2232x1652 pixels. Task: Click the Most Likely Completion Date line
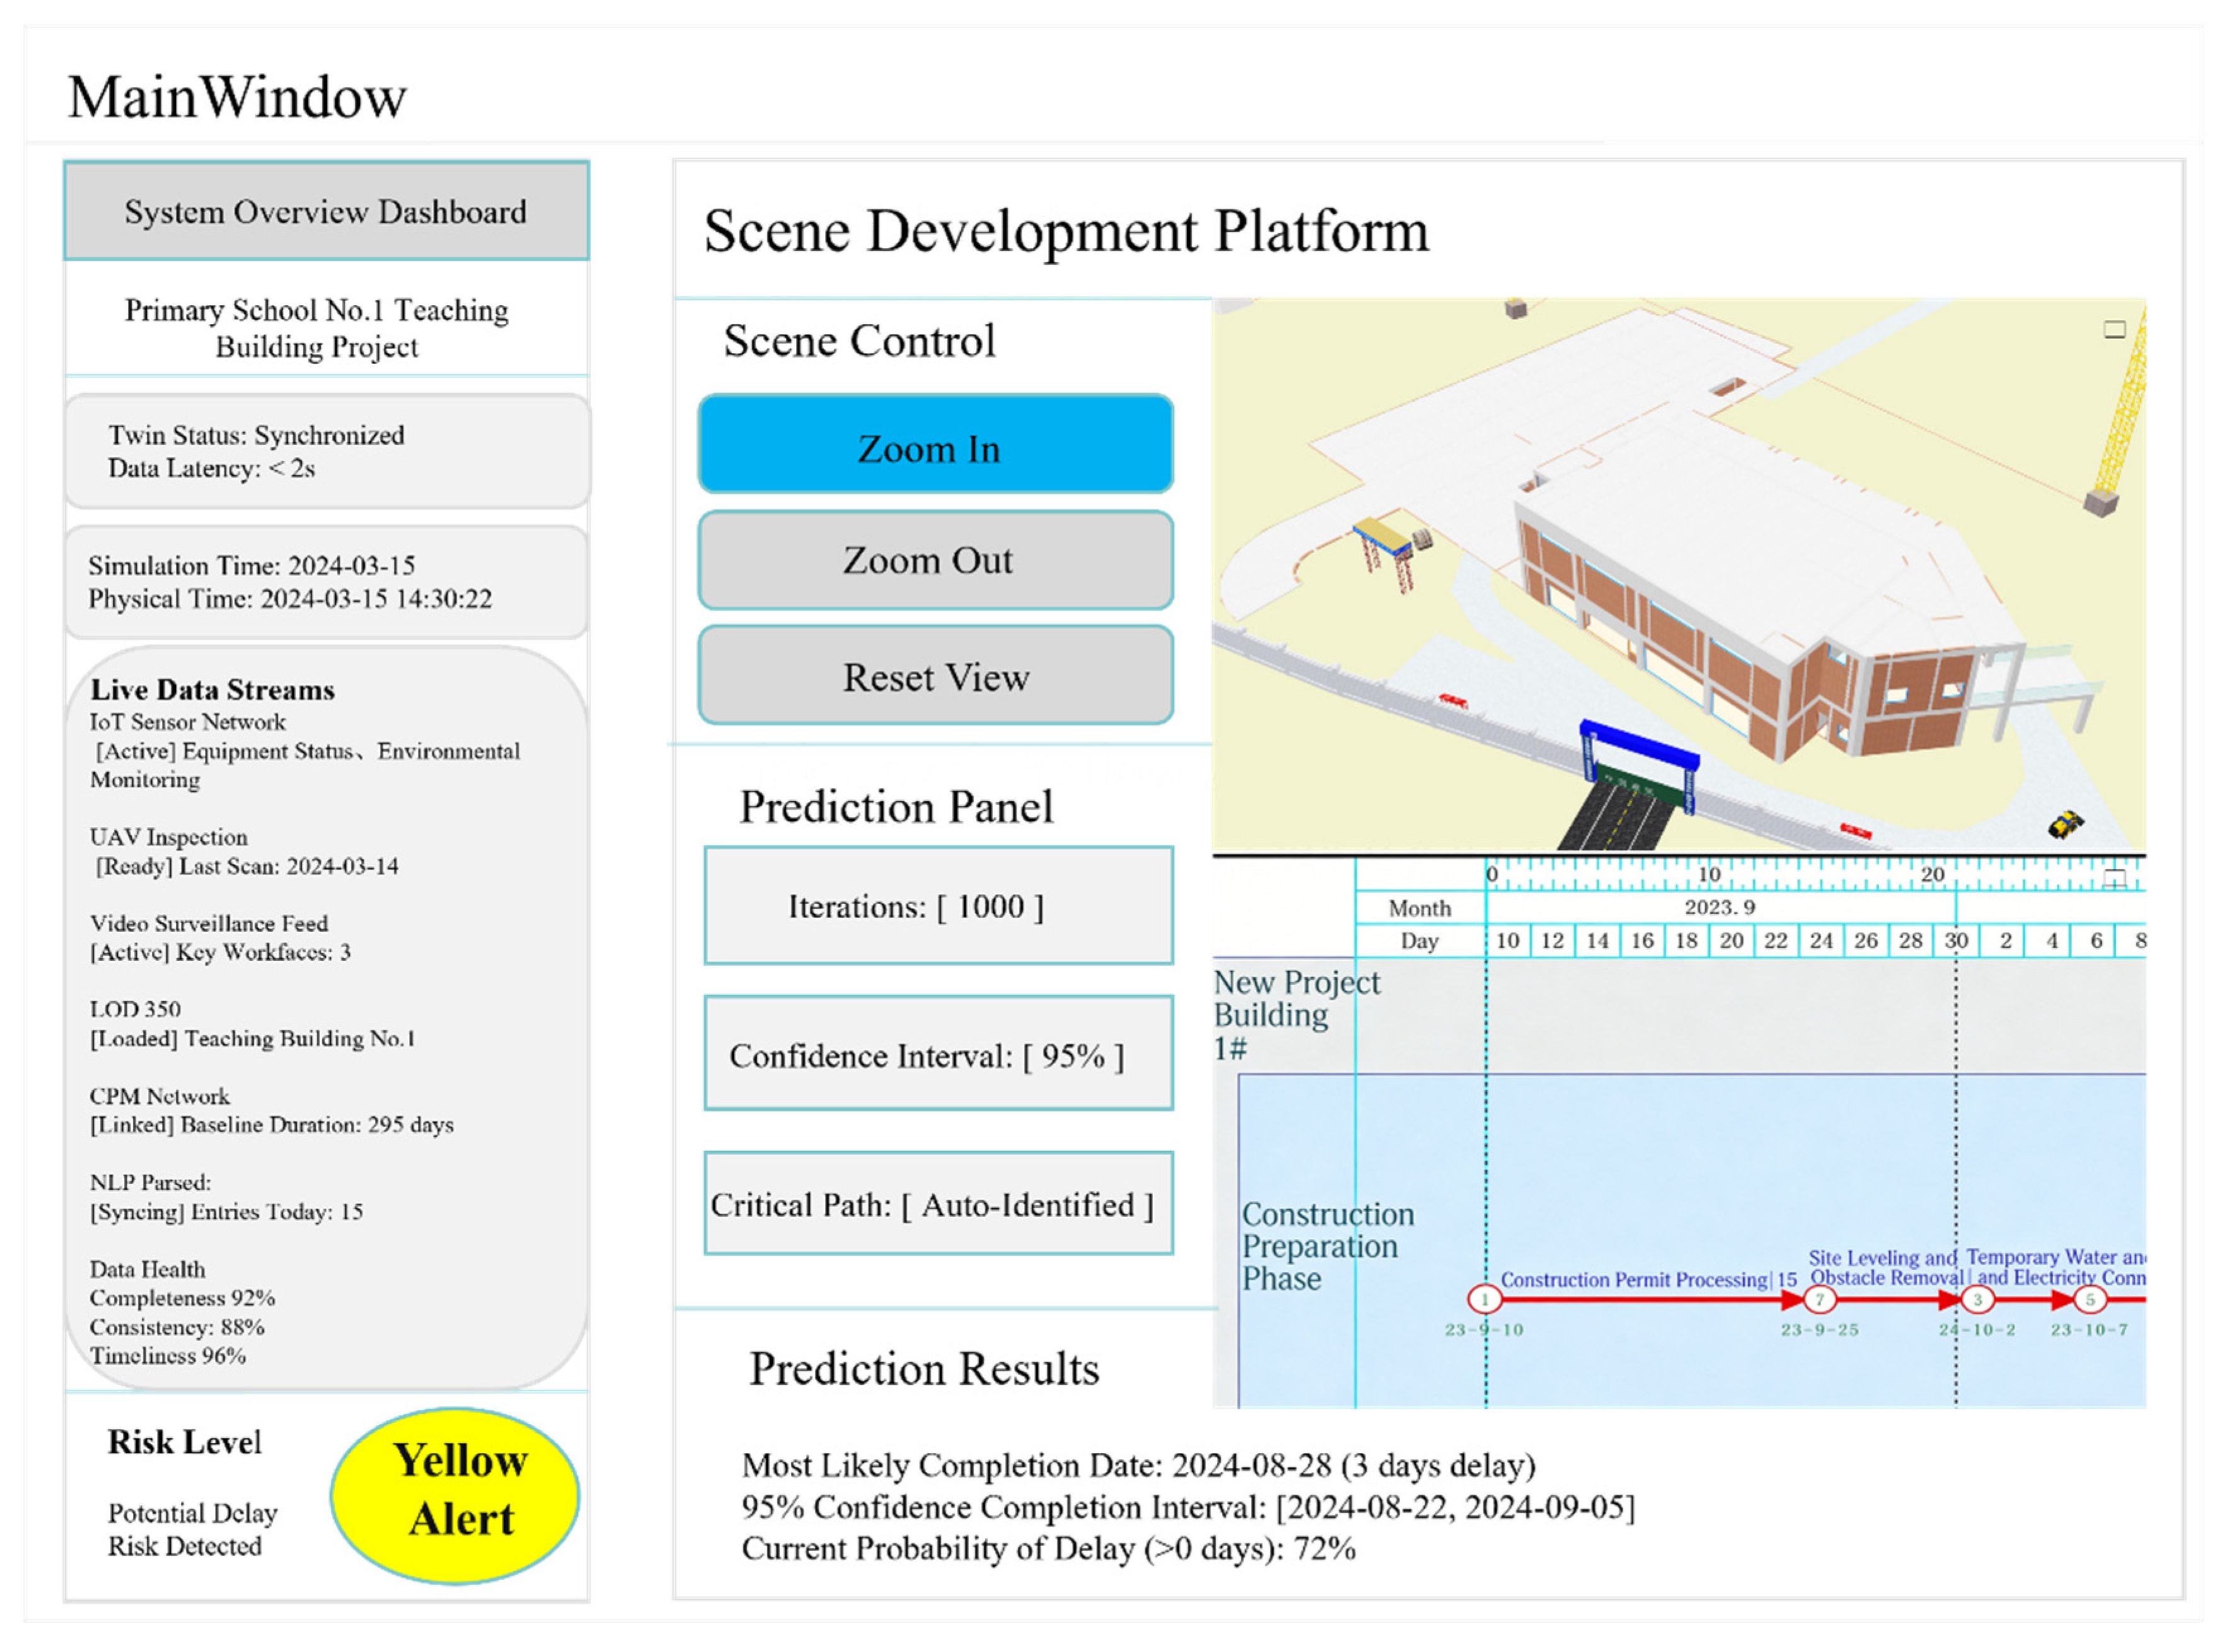pos(1138,1465)
